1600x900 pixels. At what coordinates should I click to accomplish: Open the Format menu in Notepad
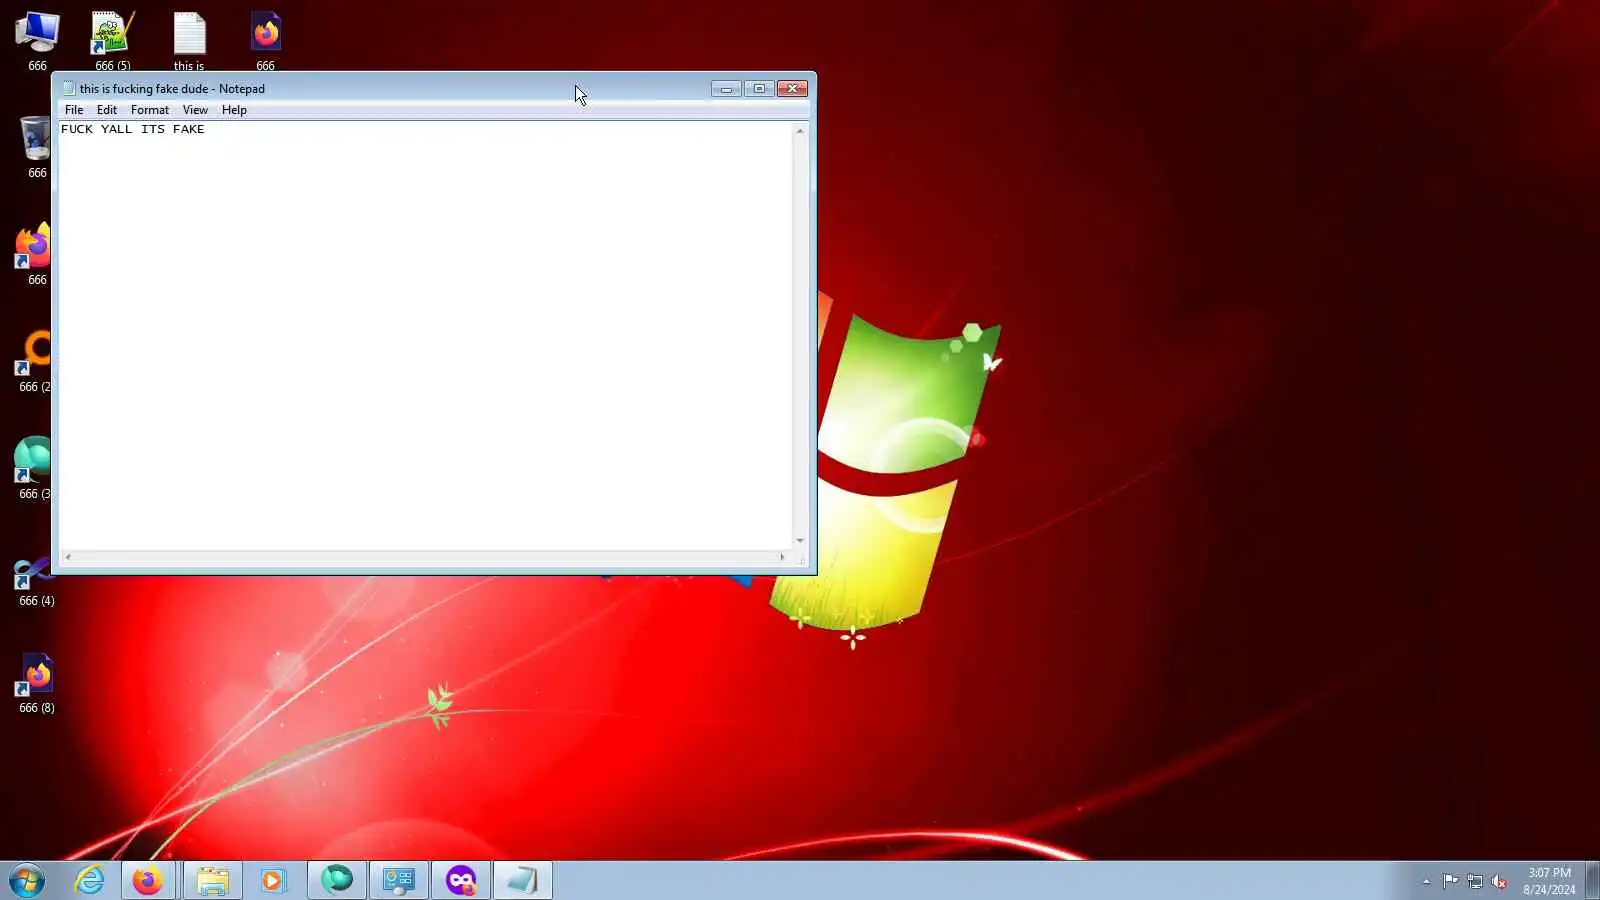pyautogui.click(x=150, y=110)
